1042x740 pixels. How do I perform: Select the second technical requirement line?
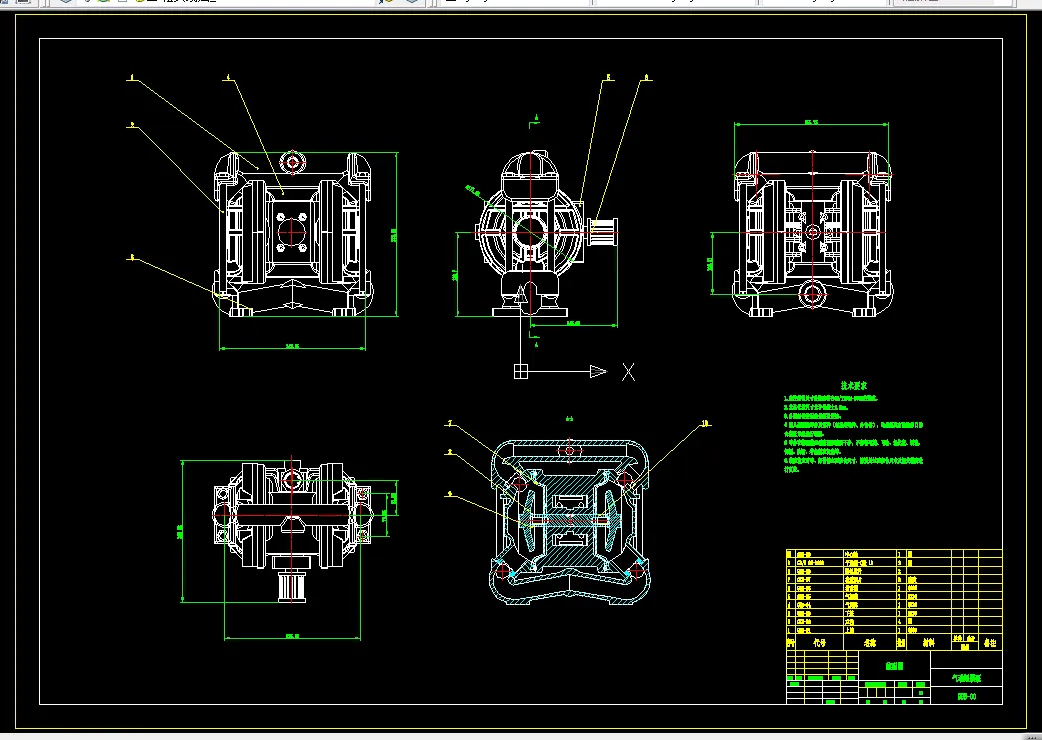tap(816, 407)
